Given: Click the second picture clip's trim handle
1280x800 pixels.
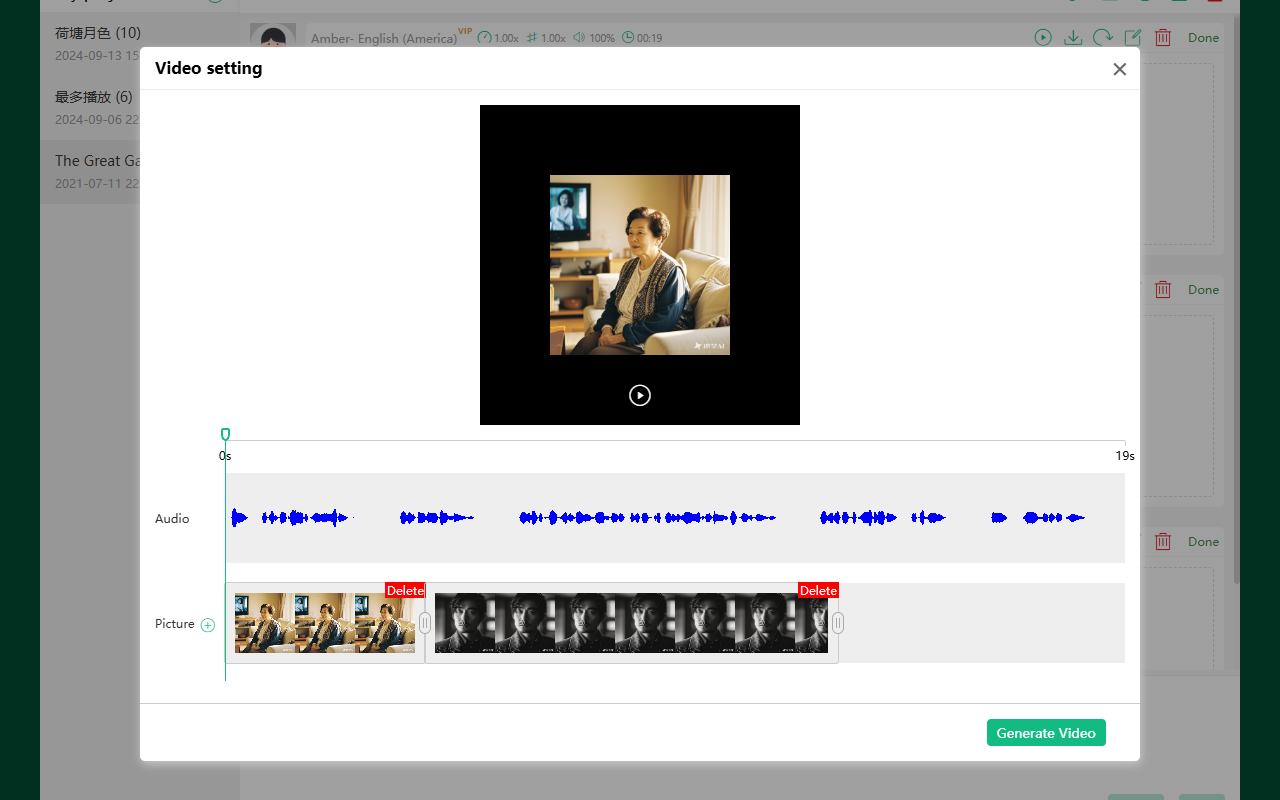Looking at the screenshot, I should pos(837,622).
